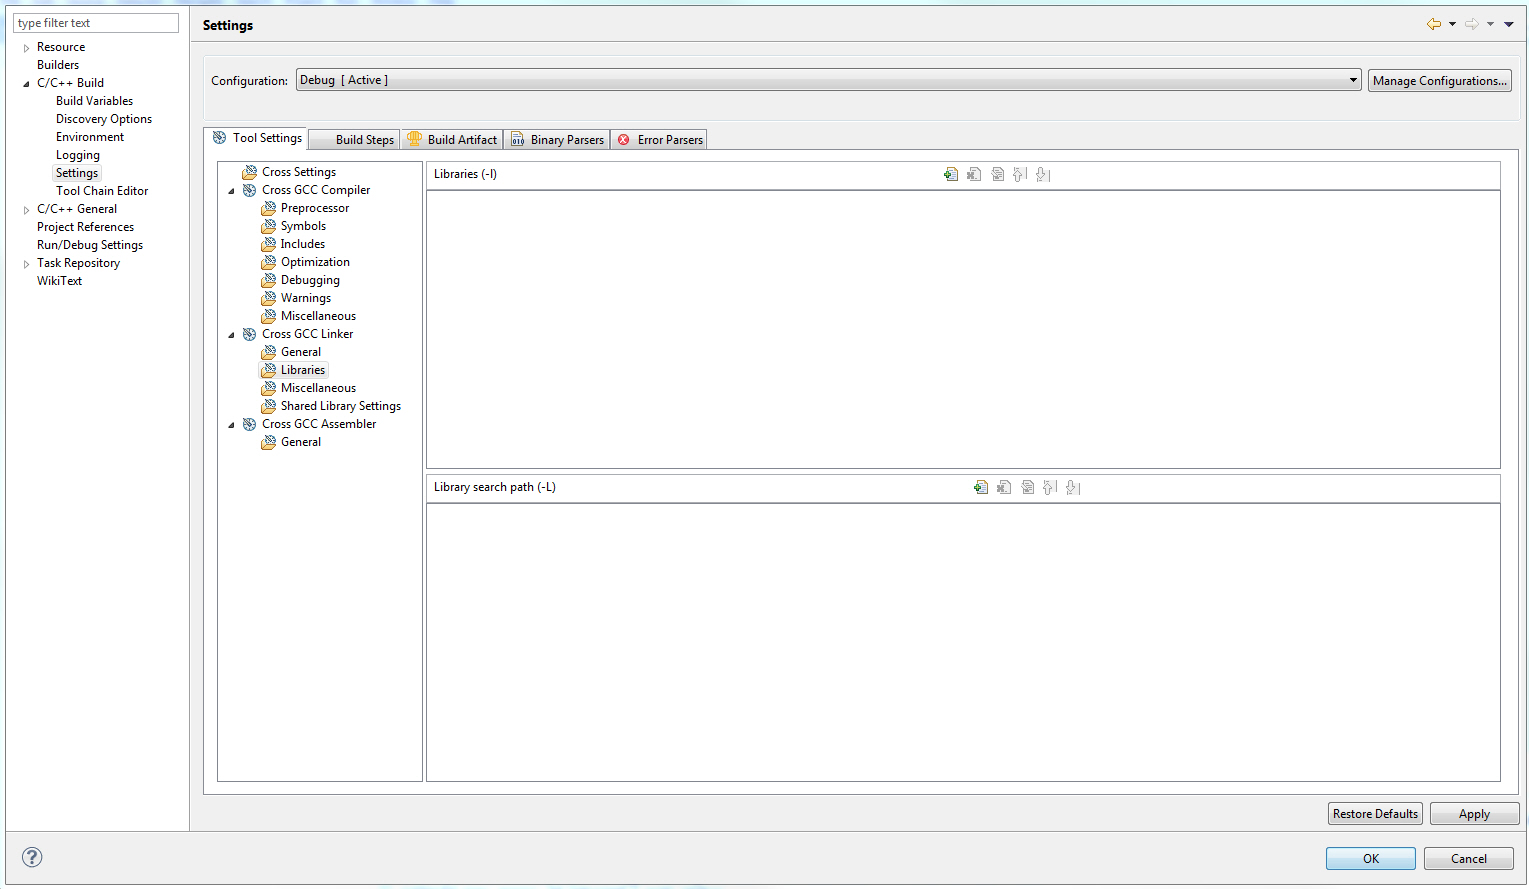This screenshot has height=889, width=1529.
Task: Open Discovery Options page
Action: [x=104, y=119]
